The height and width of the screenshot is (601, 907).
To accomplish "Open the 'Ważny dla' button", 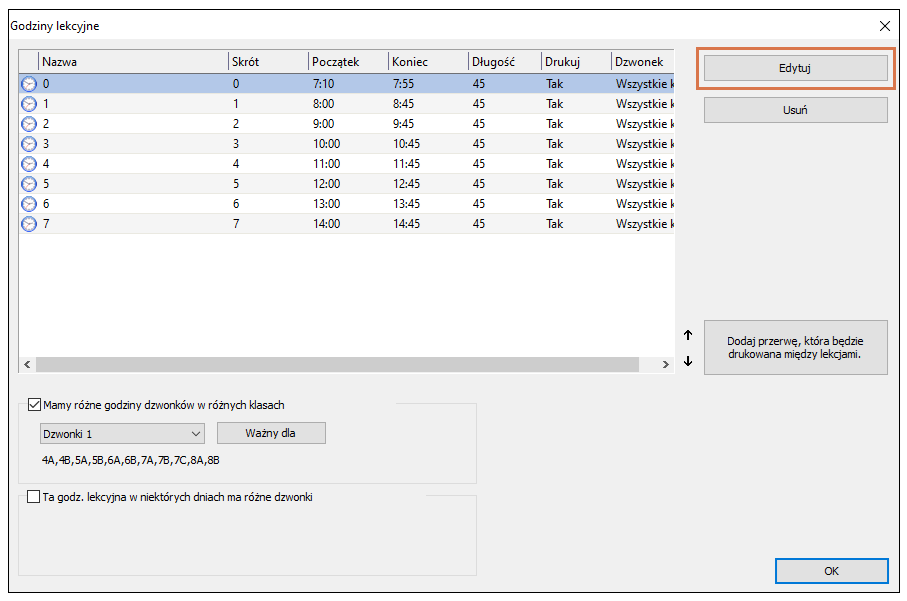I will pyautogui.click(x=271, y=433).
